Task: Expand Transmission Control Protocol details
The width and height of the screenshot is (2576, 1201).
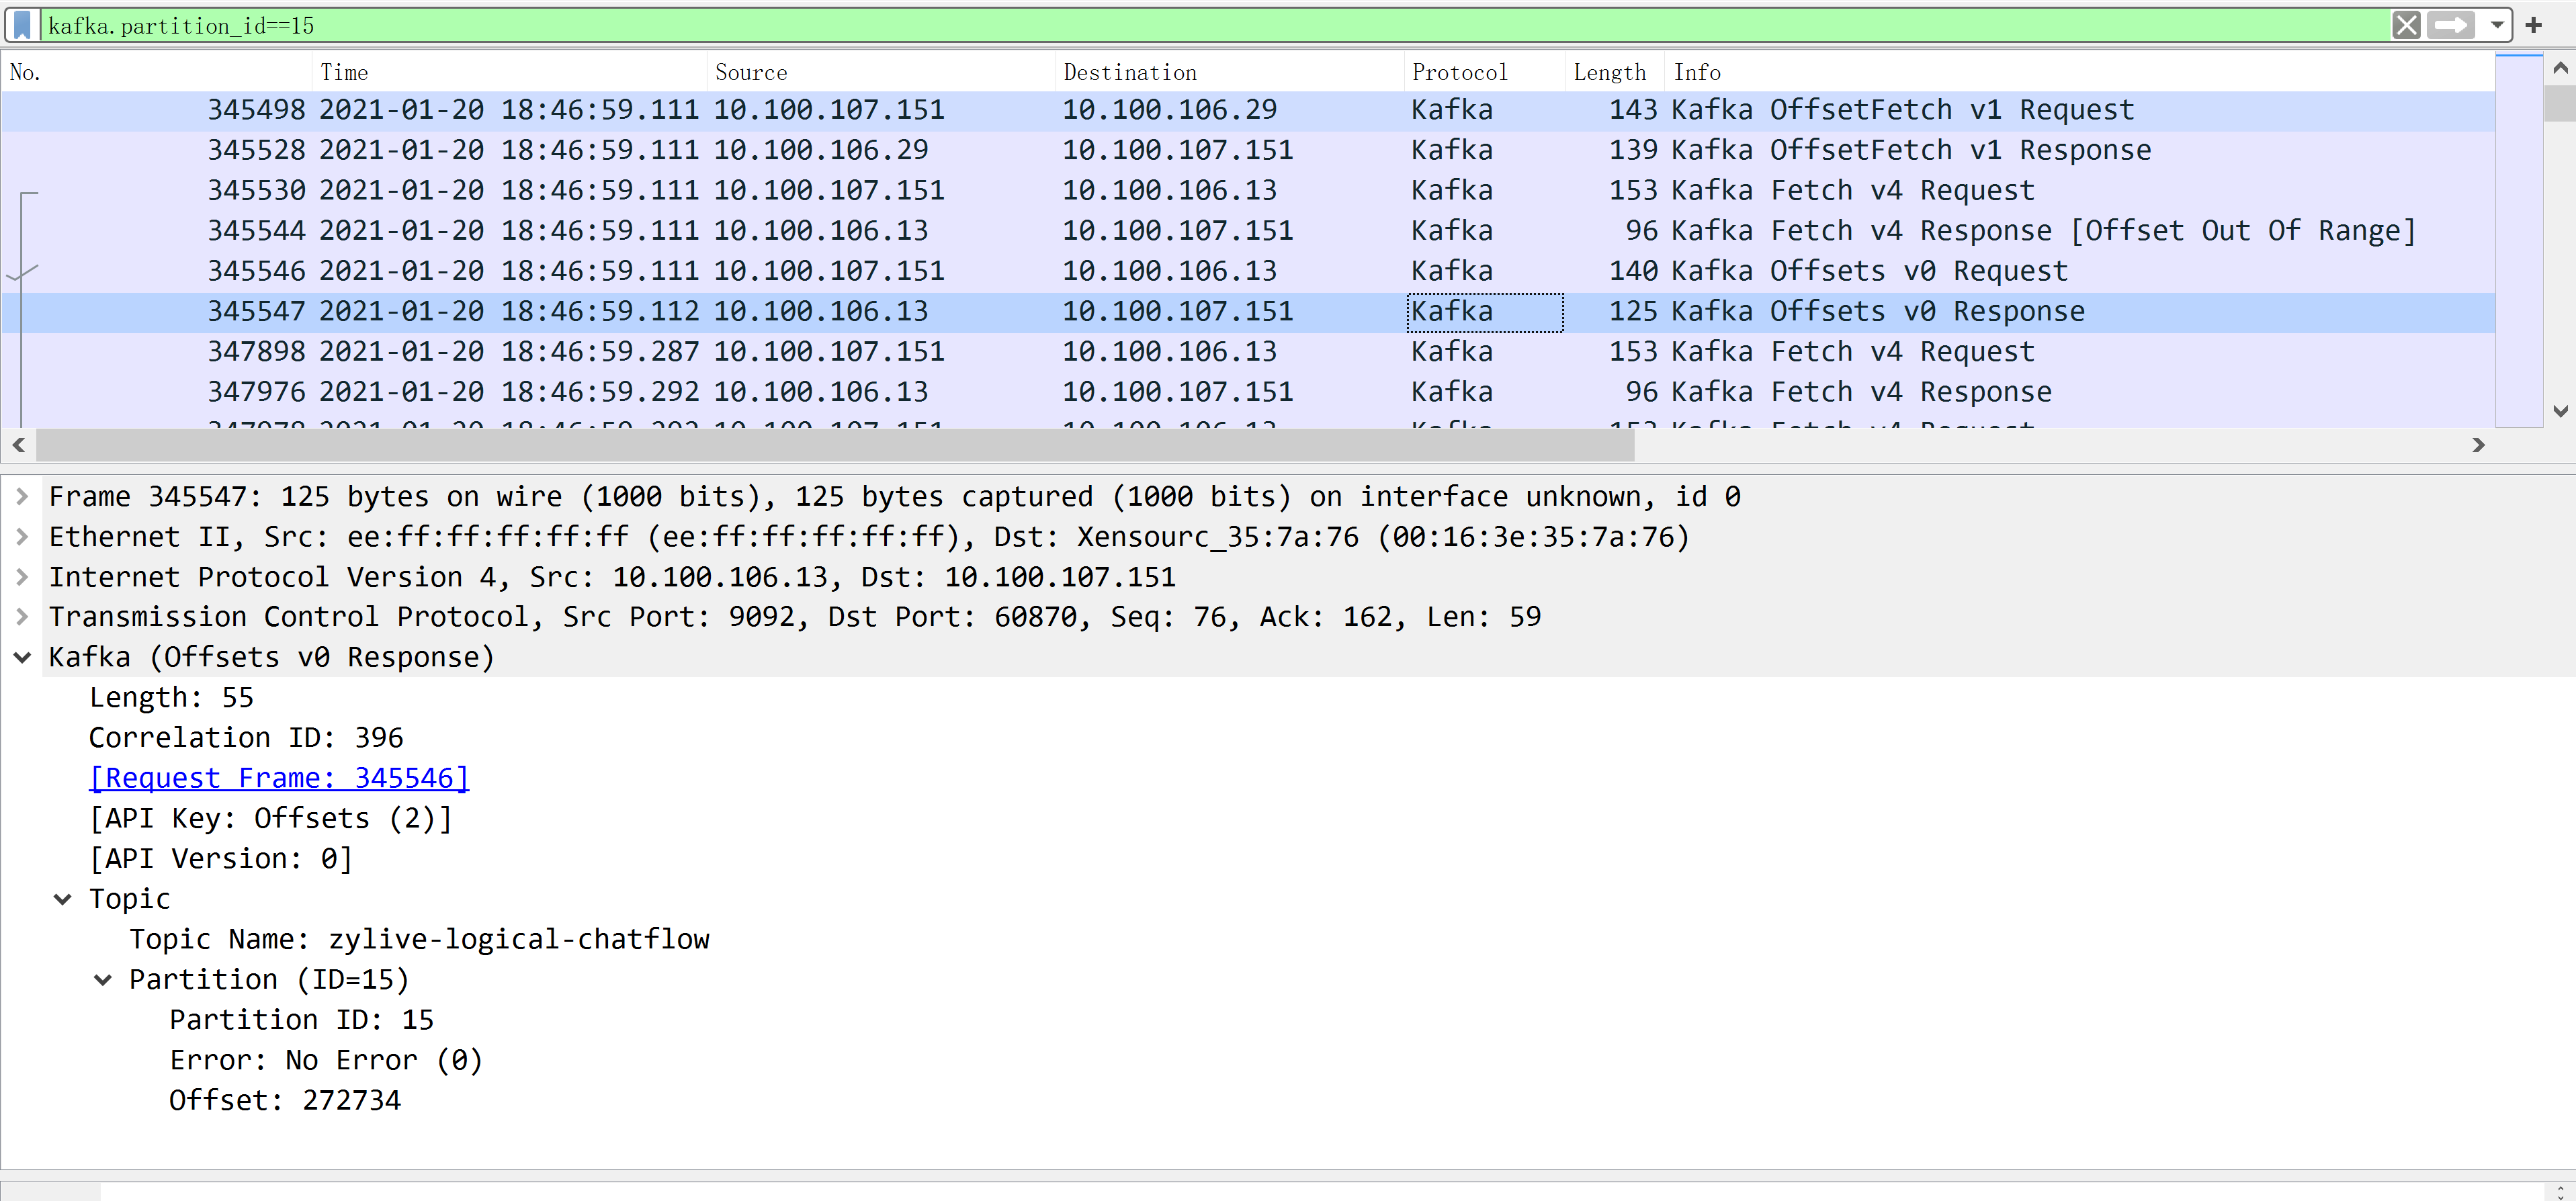Action: [x=22, y=617]
